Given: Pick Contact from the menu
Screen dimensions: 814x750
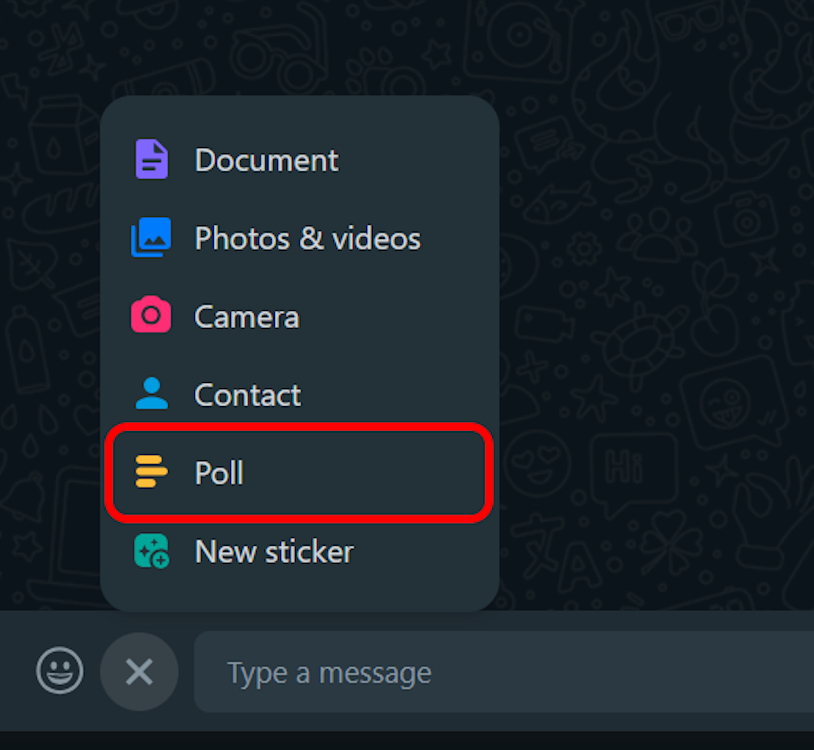Looking at the screenshot, I should (x=247, y=394).
